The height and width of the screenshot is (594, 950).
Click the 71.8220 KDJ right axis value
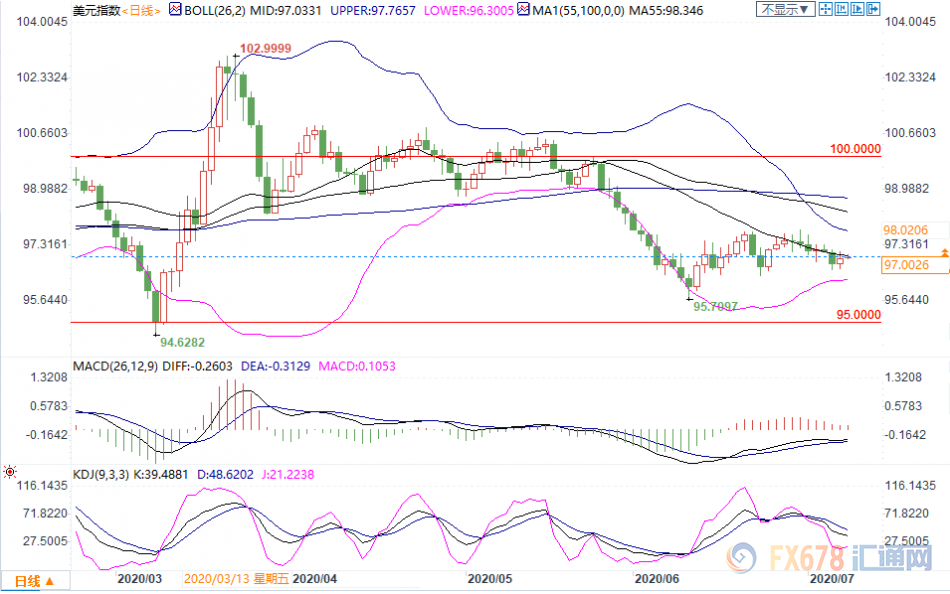pos(906,513)
